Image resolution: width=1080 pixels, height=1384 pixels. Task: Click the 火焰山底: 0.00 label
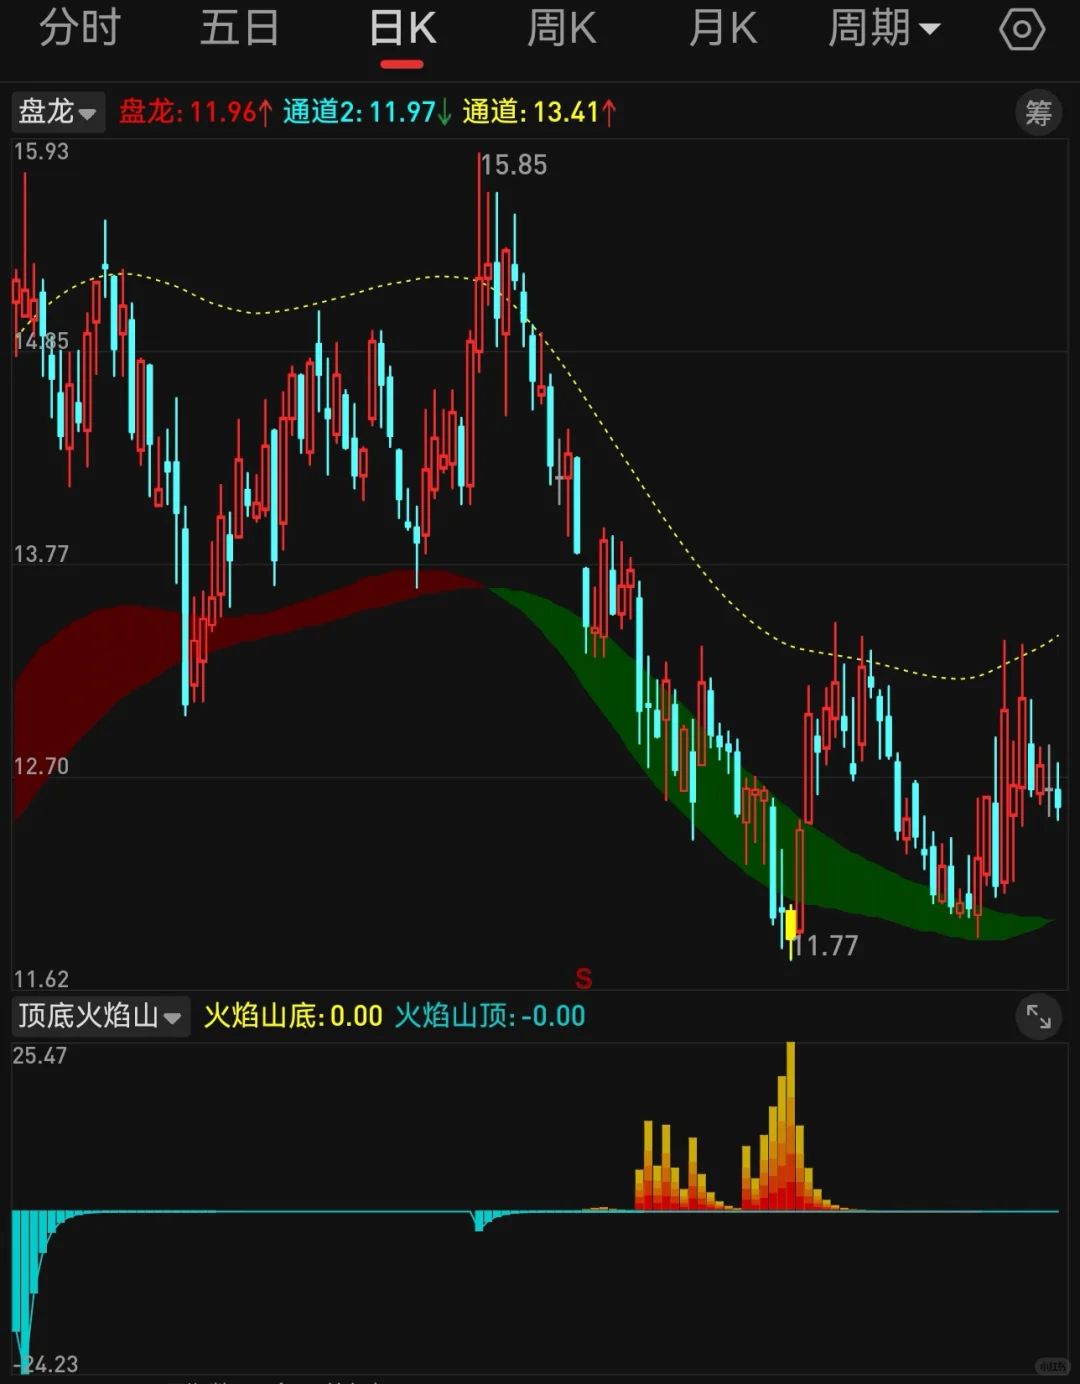[293, 1016]
